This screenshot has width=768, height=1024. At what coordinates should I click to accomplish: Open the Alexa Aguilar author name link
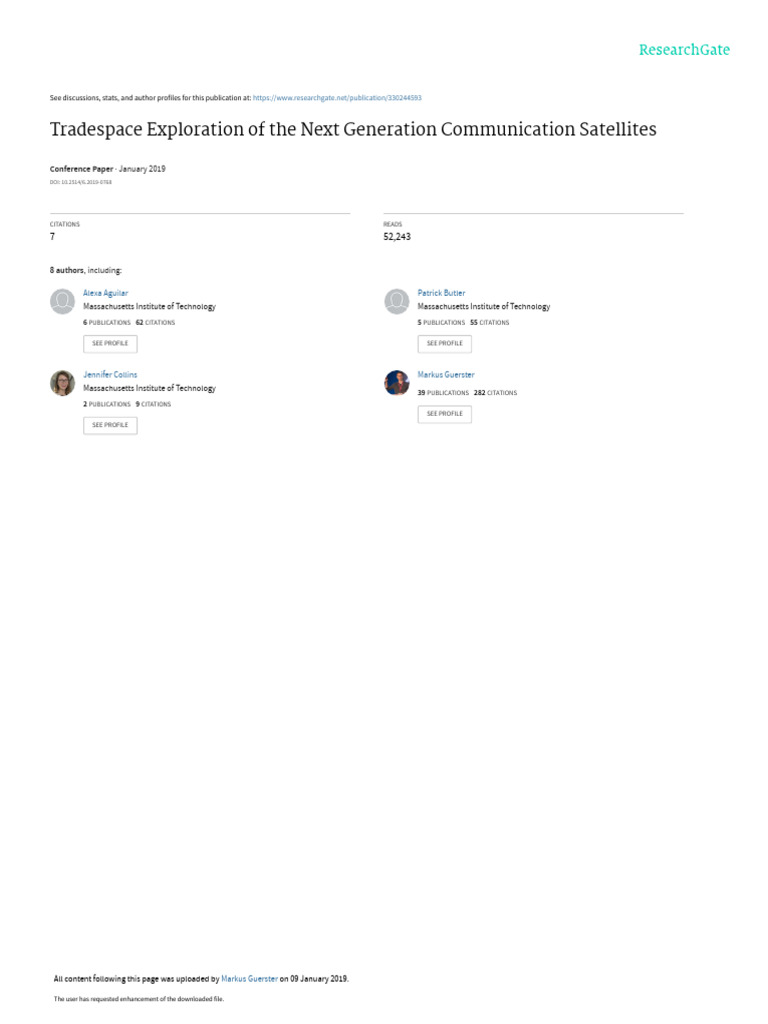[105, 293]
